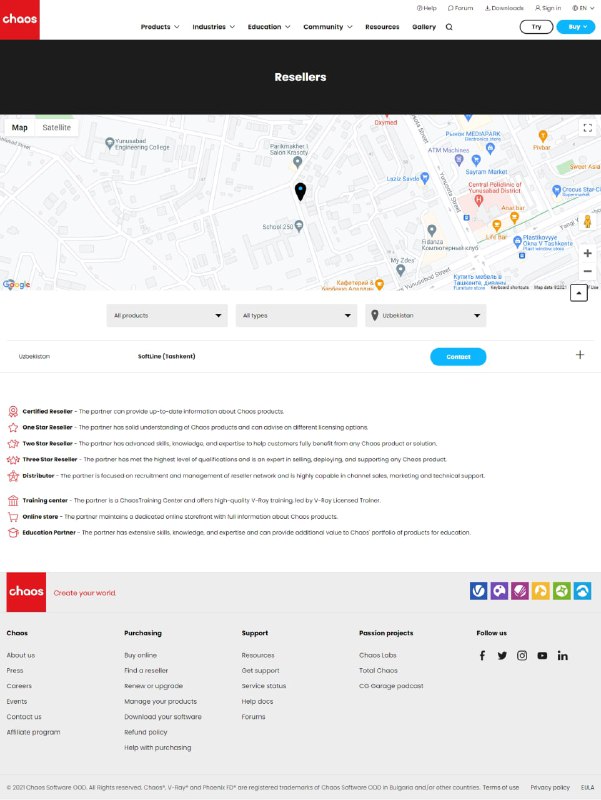Image resolution: width=601 pixels, height=800 pixels.
Task: Click the Sign in link
Action: point(548,8)
